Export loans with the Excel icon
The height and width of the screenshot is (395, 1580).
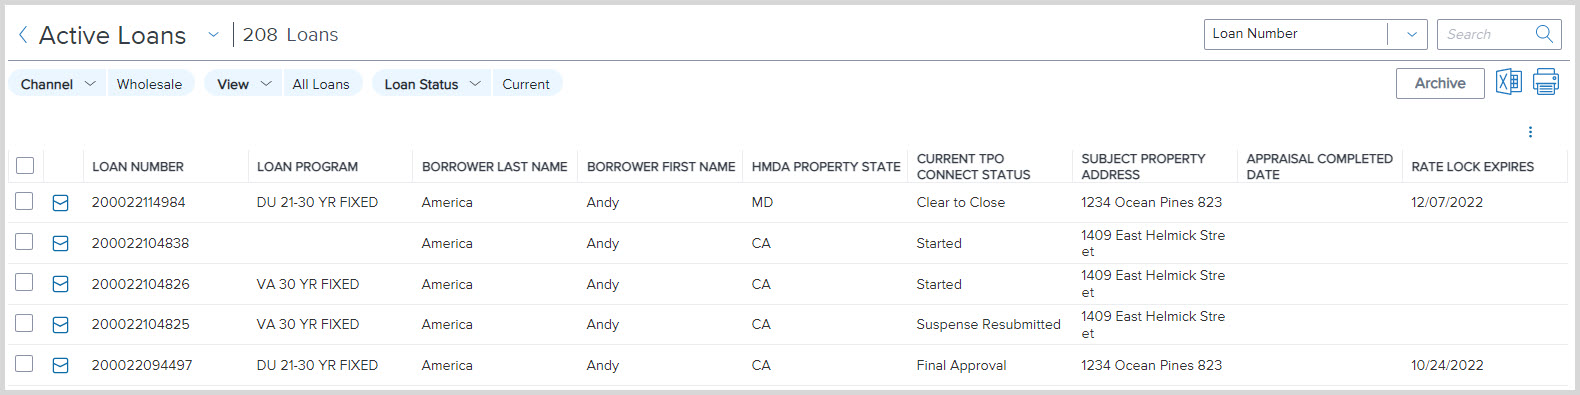(1508, 82)
